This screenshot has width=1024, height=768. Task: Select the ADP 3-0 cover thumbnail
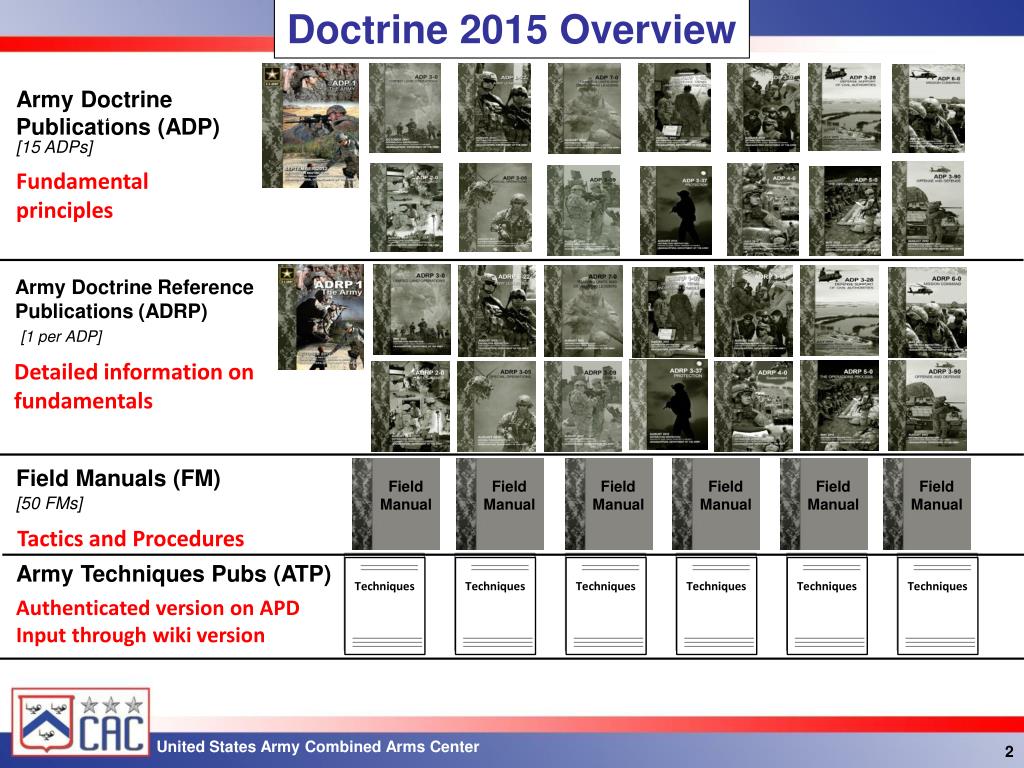[405, 108]
